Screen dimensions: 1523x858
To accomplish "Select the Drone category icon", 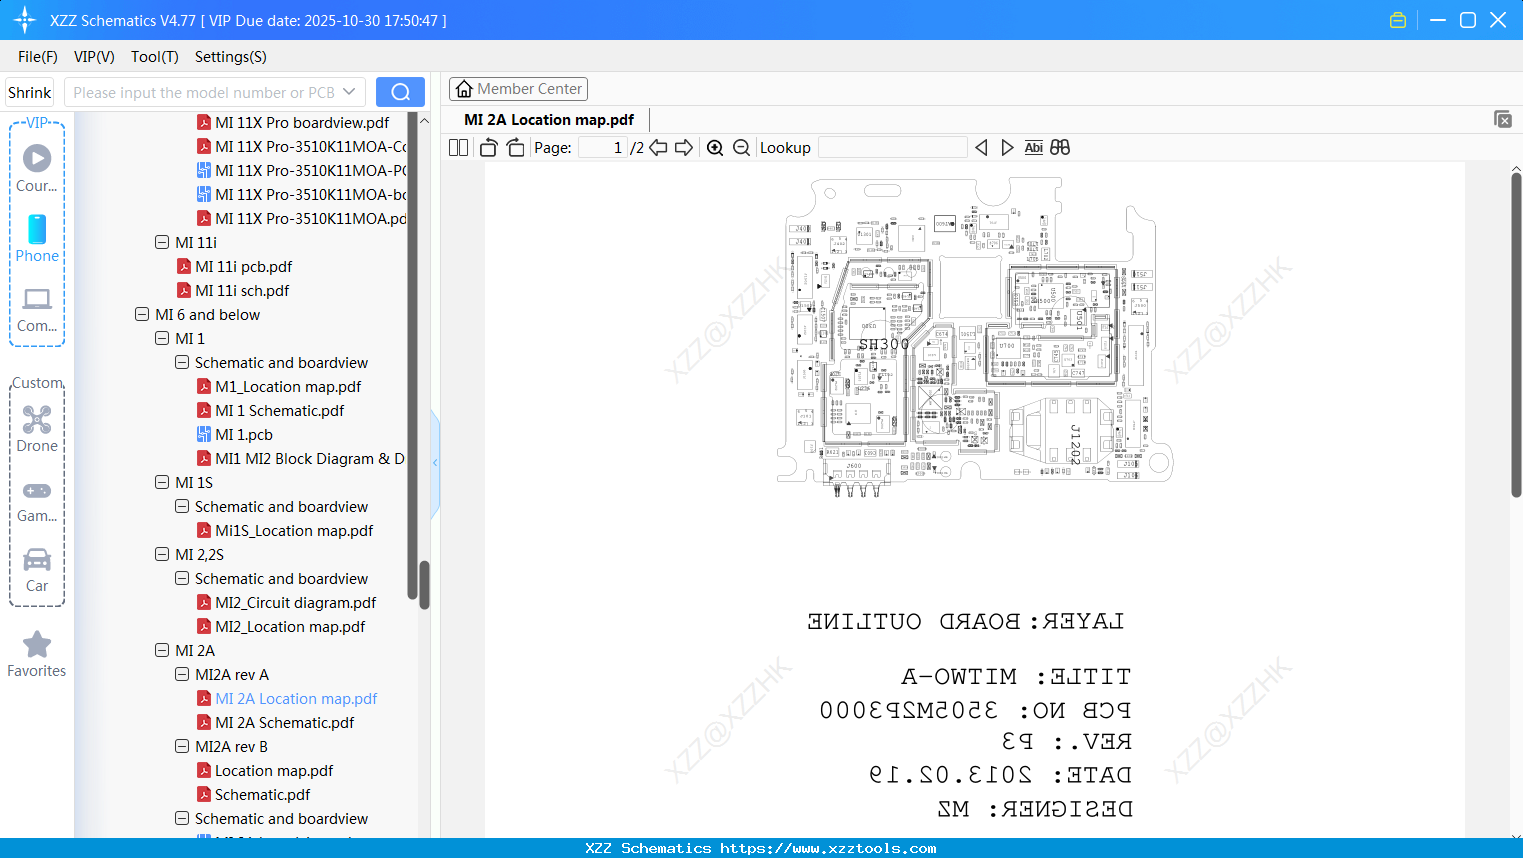I will pyautogui.click(x=37, y=420).
